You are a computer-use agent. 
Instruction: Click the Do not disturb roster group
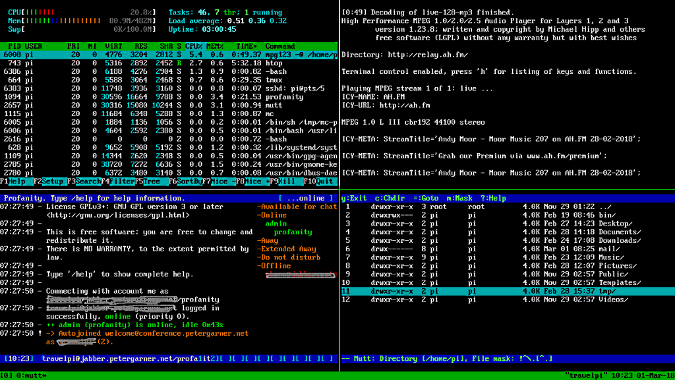coord(289,257)
